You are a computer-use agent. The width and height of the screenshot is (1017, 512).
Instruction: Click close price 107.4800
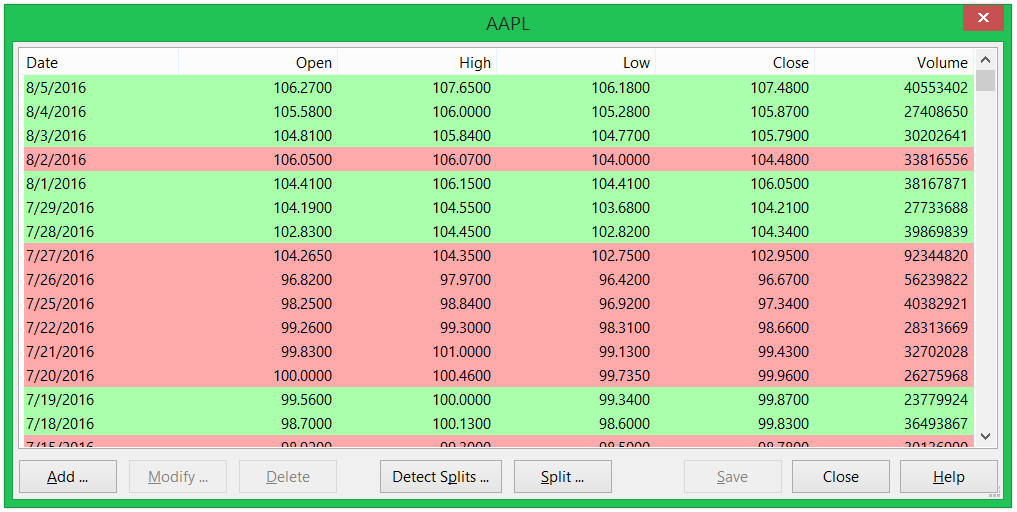click(780, 88)
